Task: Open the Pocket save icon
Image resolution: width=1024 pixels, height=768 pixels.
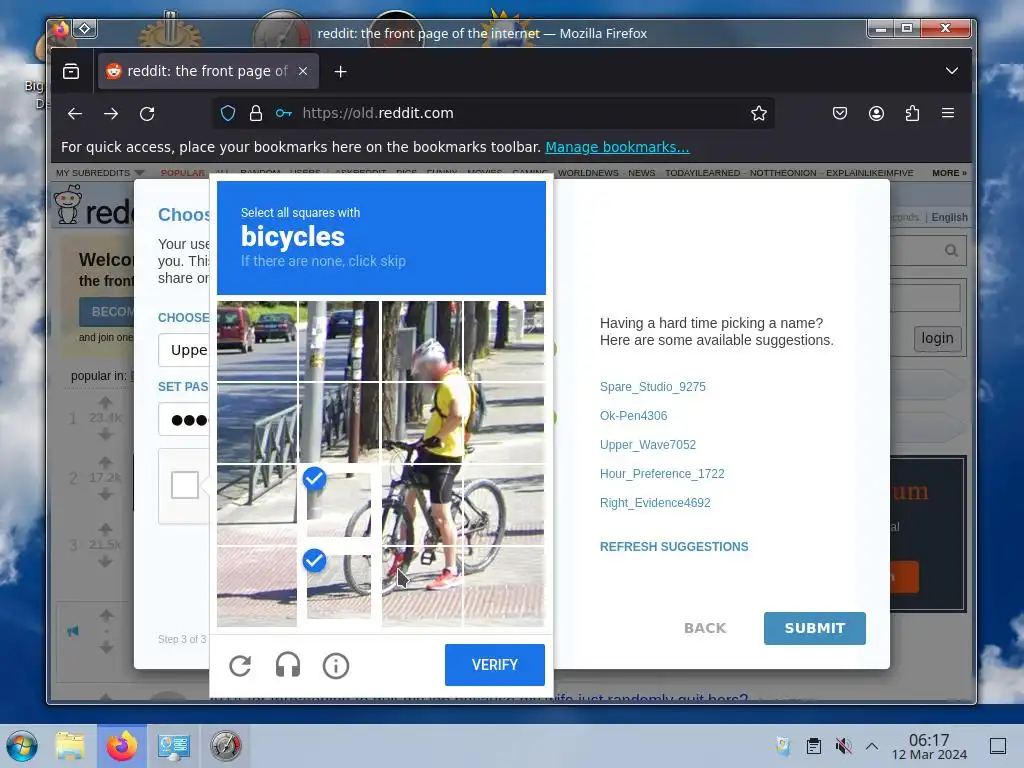Action: pyautogui.click(x=840, y=113)
